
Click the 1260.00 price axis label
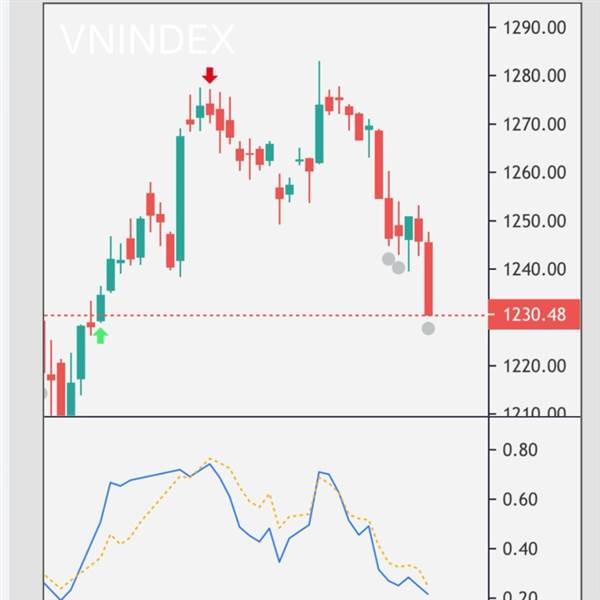535,173
